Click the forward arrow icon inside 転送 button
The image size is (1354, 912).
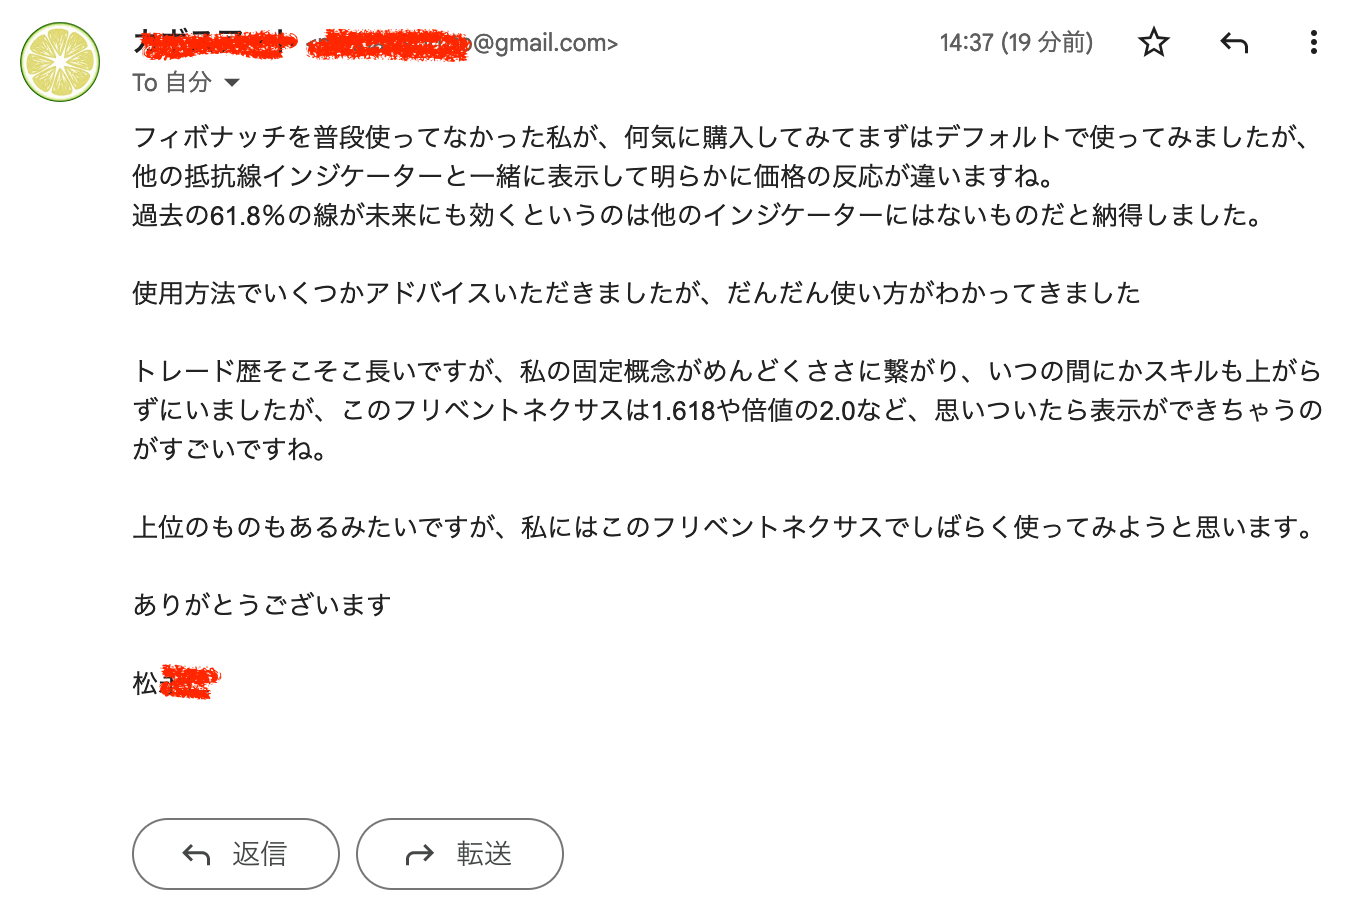pyautogui.click(x=420, y=854)
